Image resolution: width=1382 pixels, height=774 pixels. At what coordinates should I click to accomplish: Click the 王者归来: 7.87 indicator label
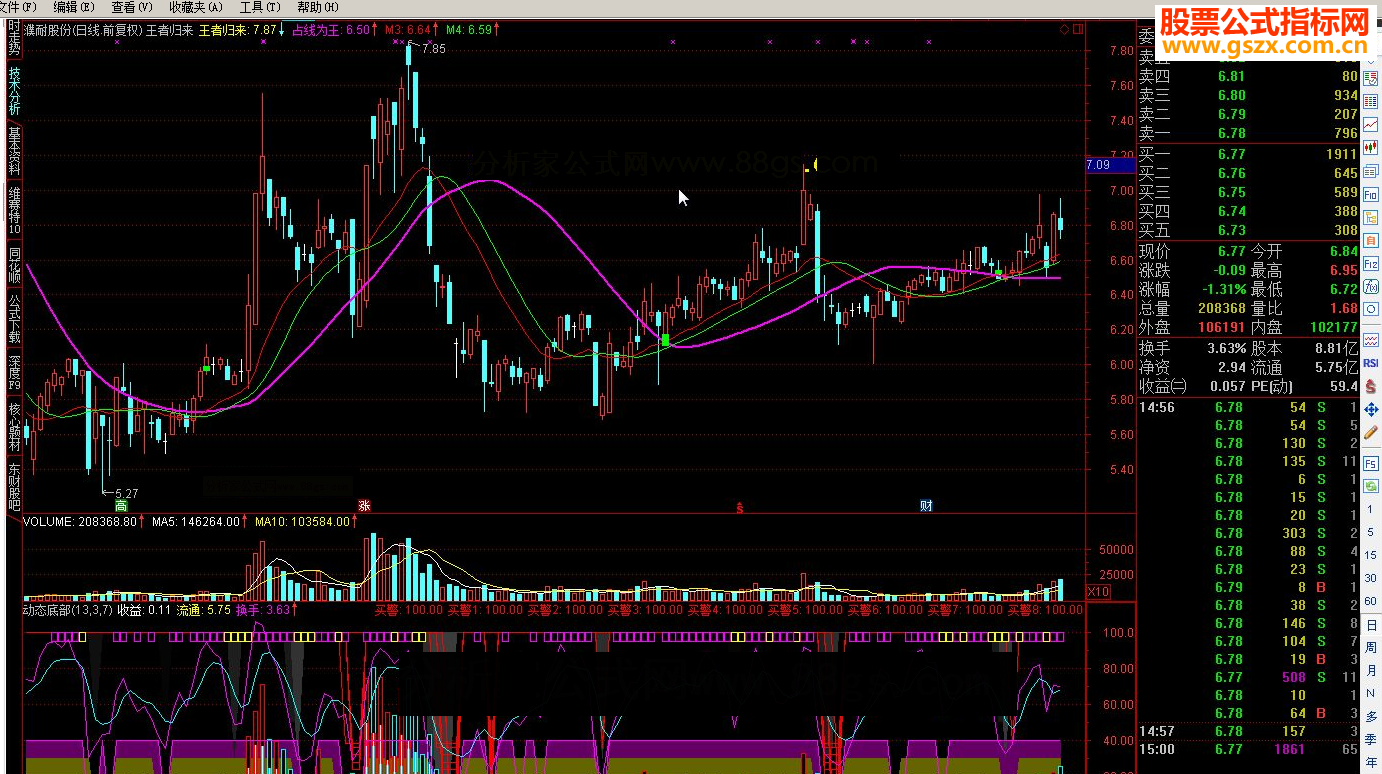tap(236, 30)
